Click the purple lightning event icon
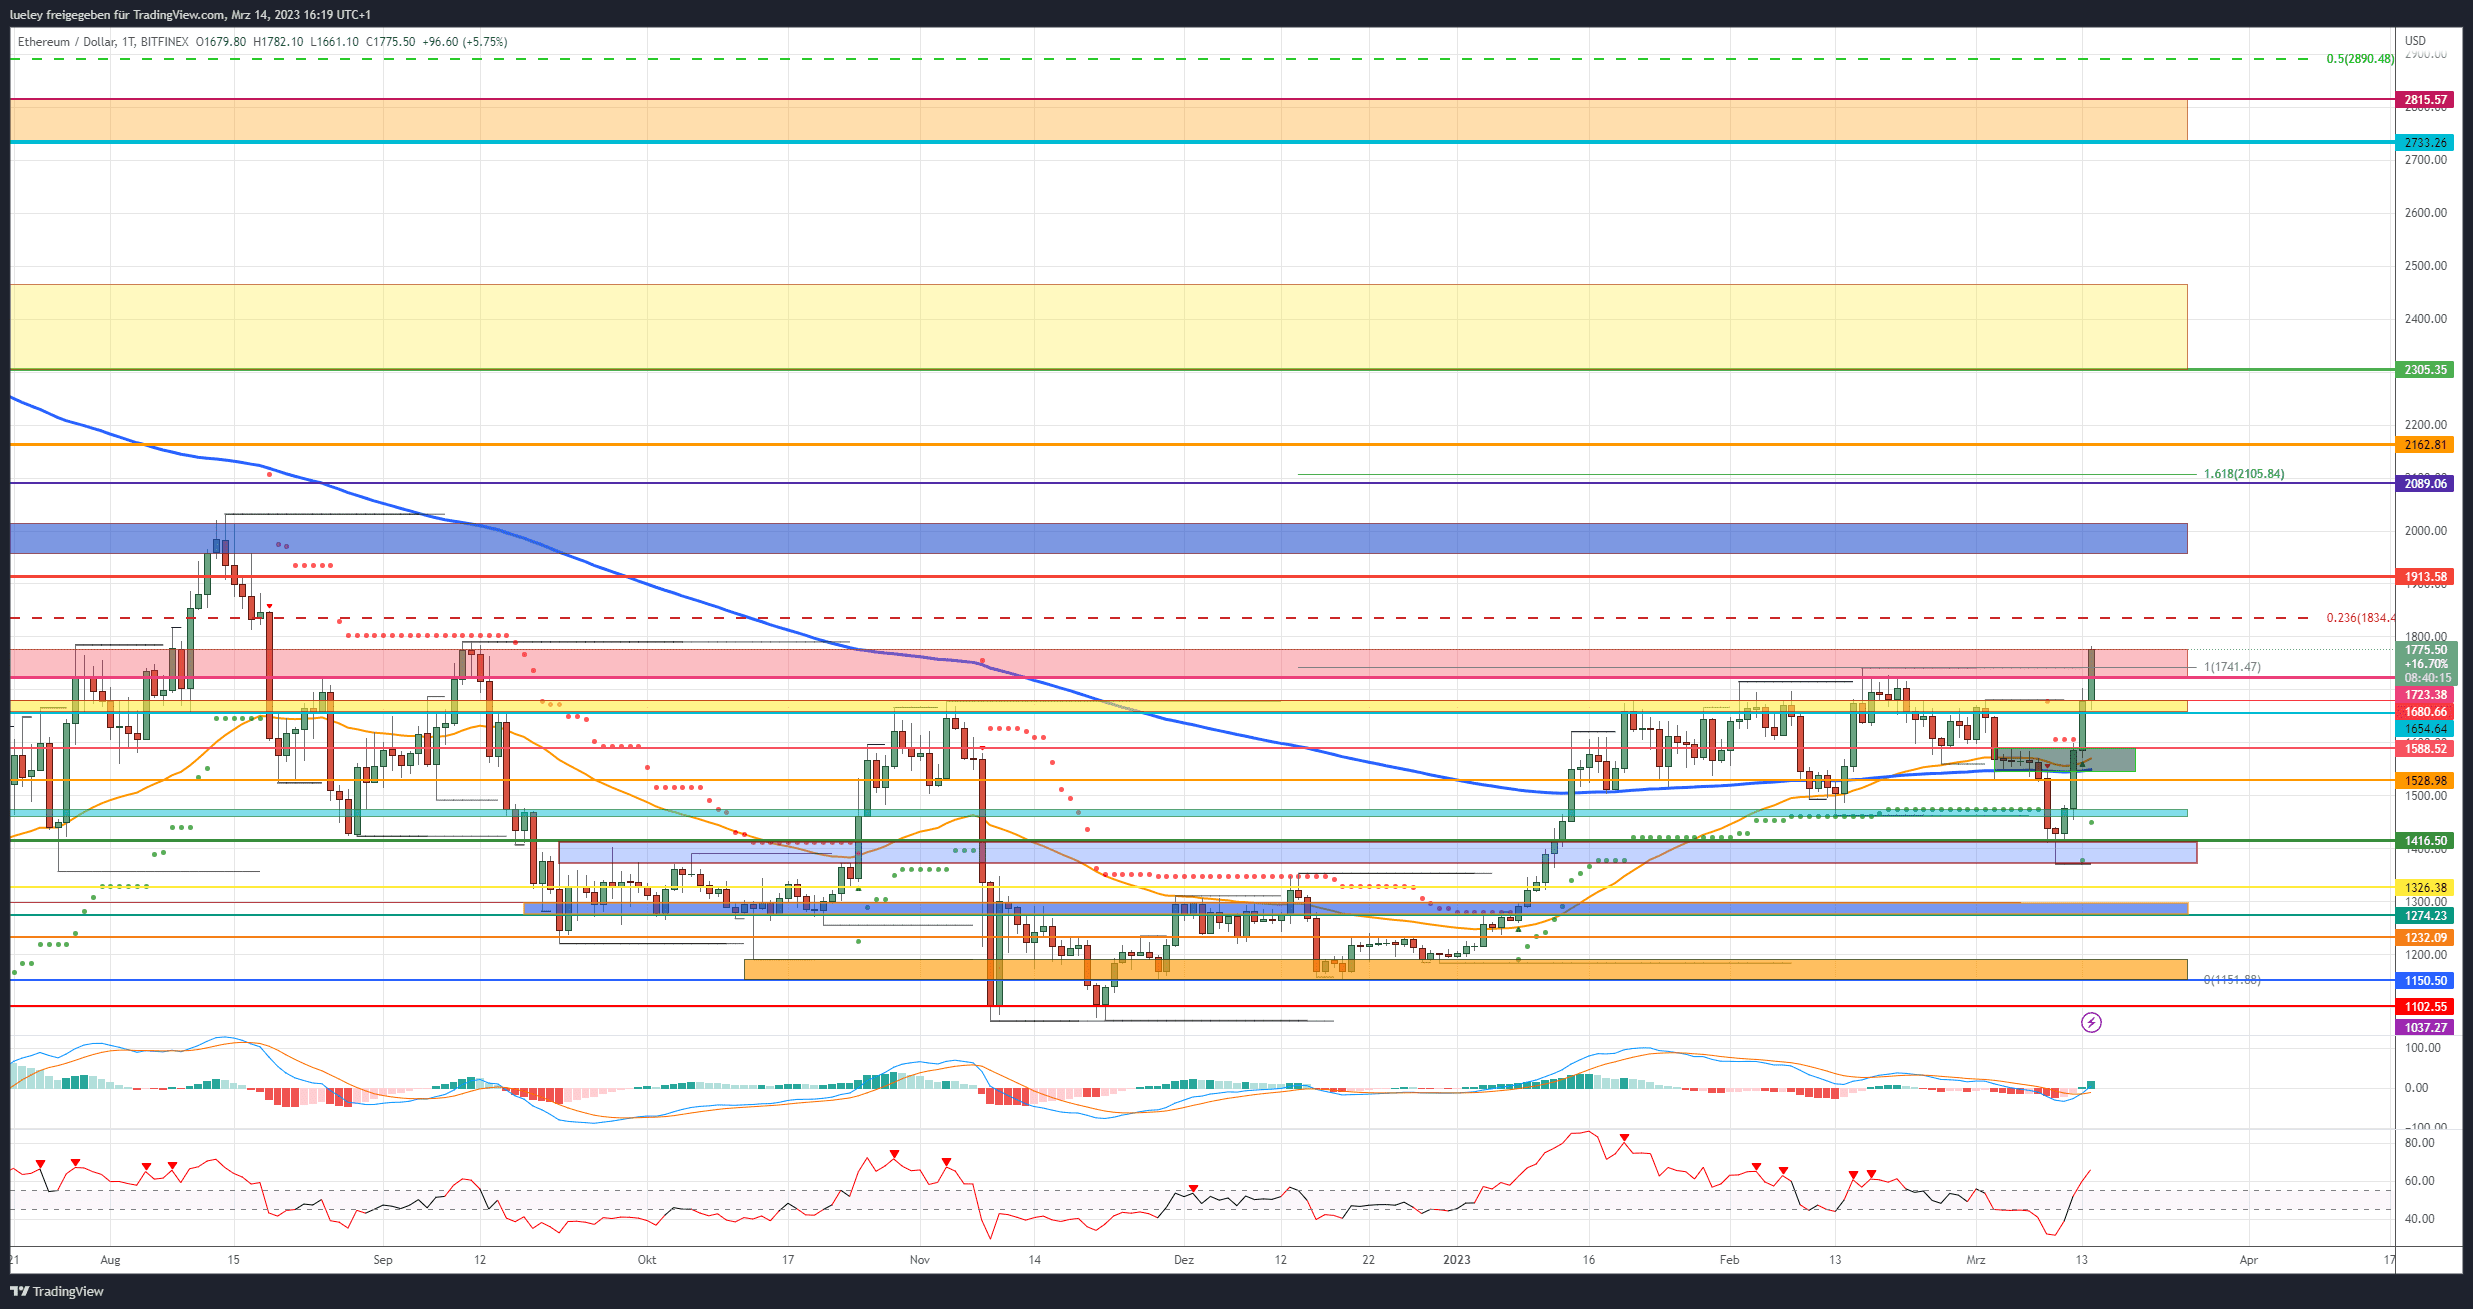2473x1309 pixels. (2091, 1022)
